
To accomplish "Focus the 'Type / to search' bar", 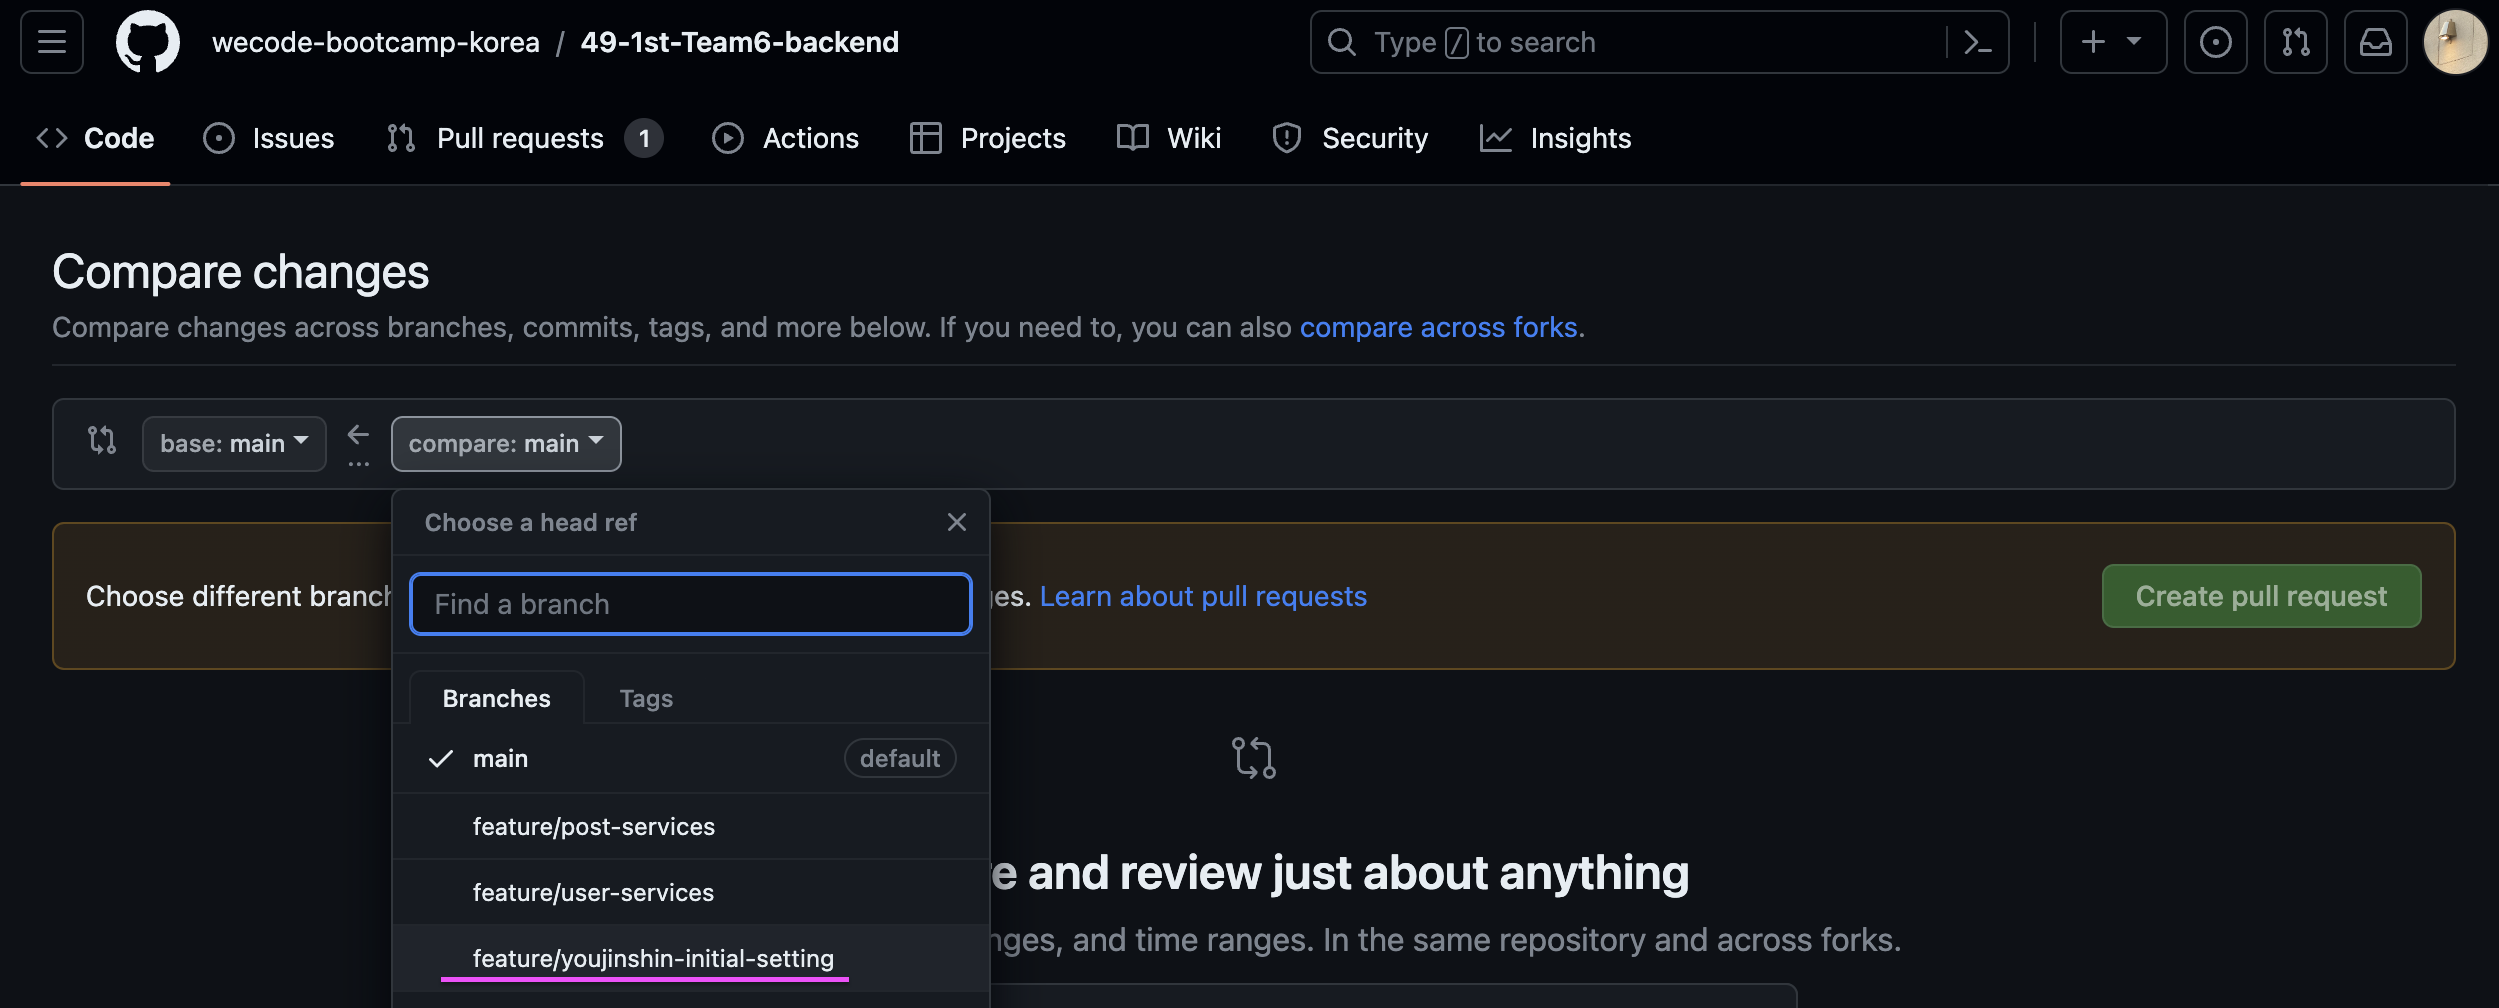I will [1659, 42].
